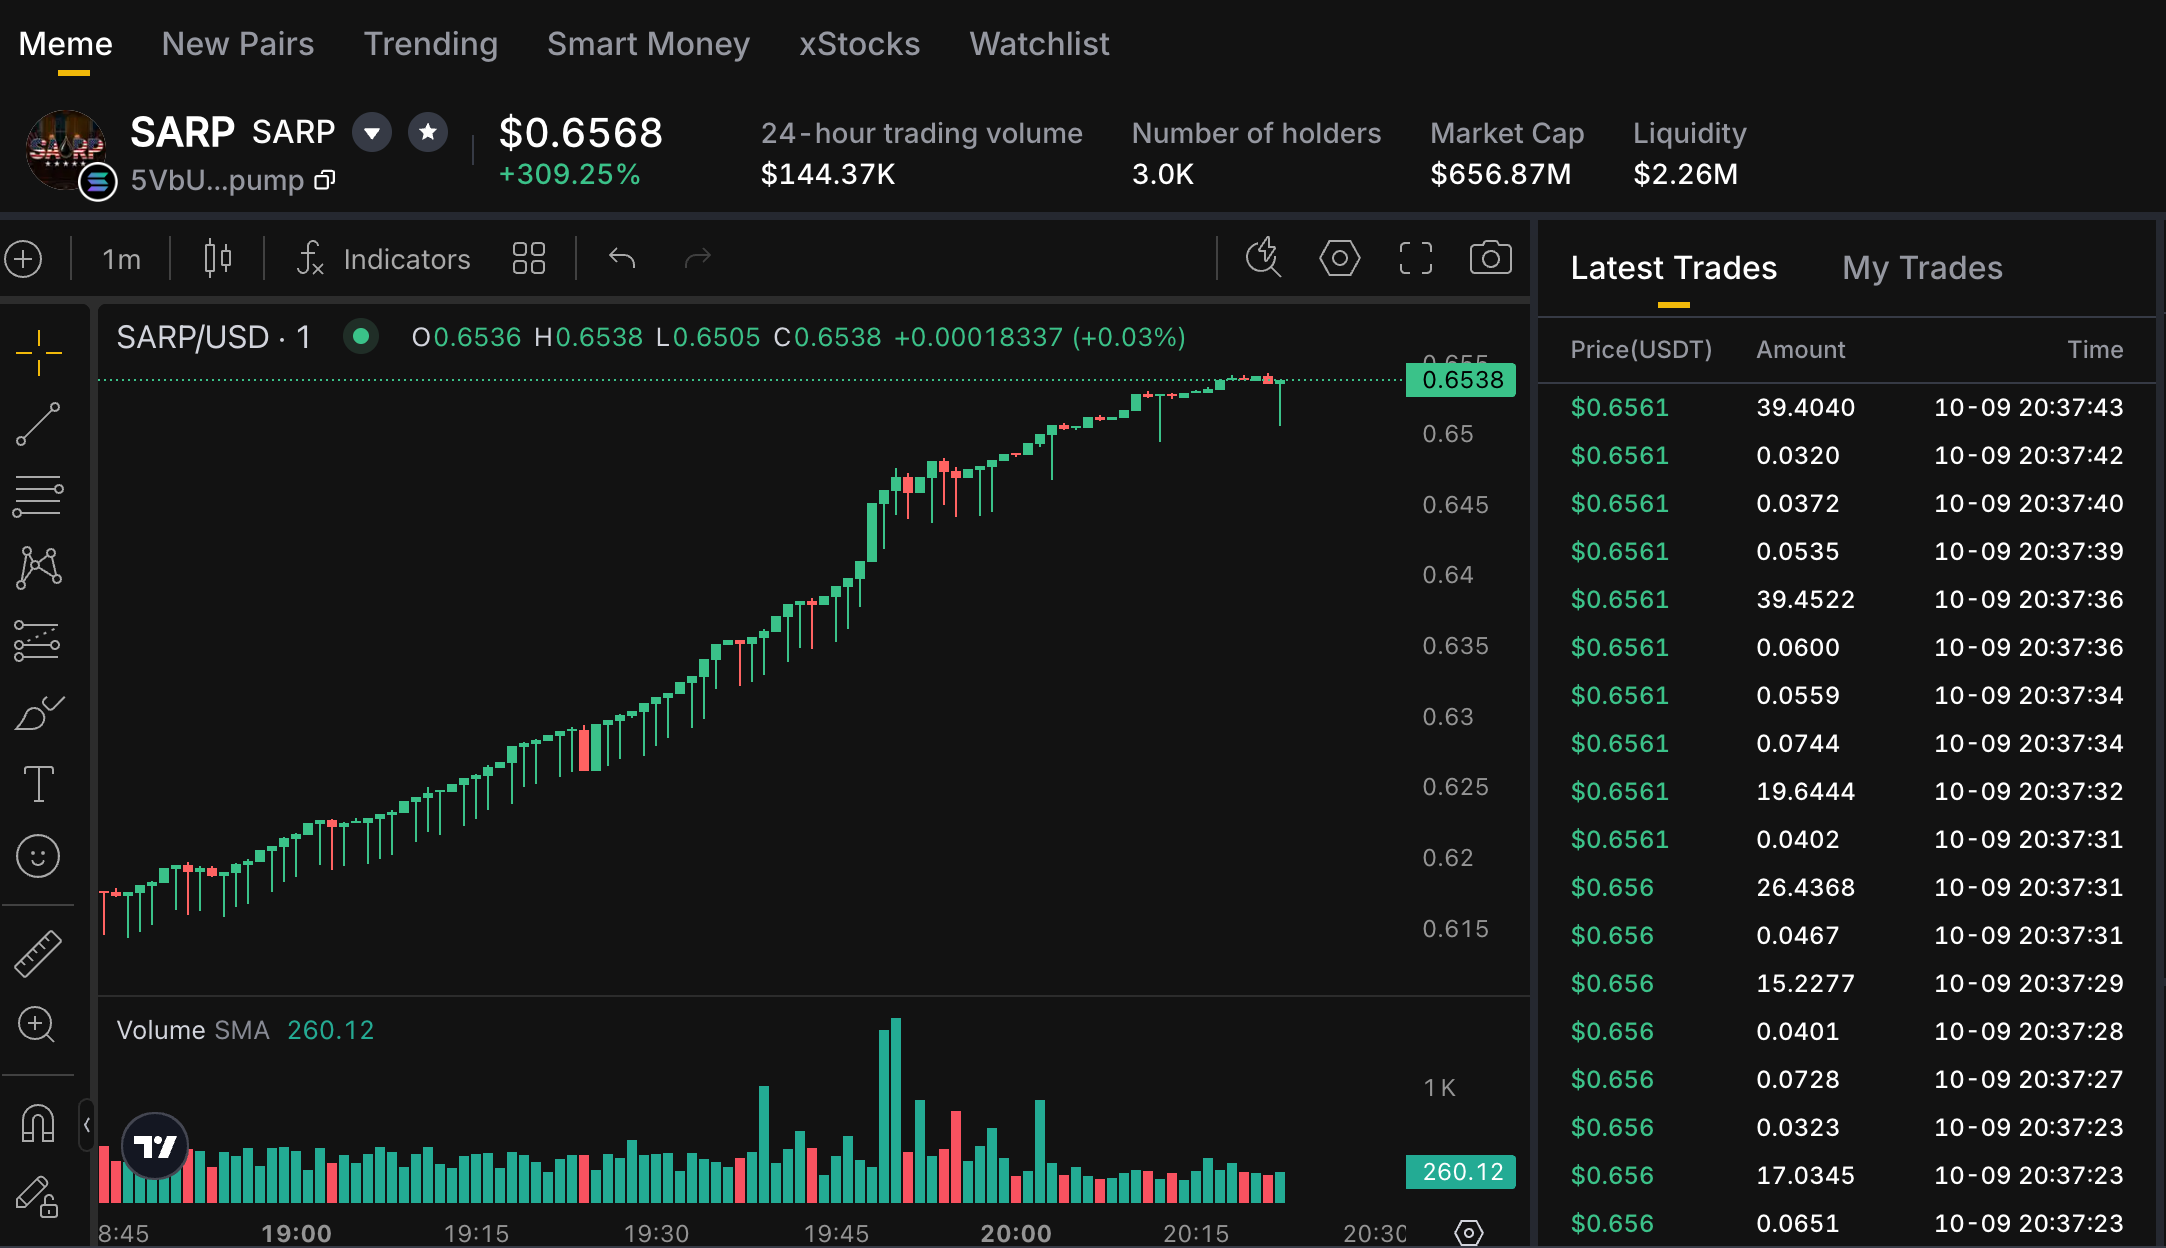Screen dimensions: 2166x1248
Task: Take a chart snapshot with camera icon
Action: [x=1490, y=258]
